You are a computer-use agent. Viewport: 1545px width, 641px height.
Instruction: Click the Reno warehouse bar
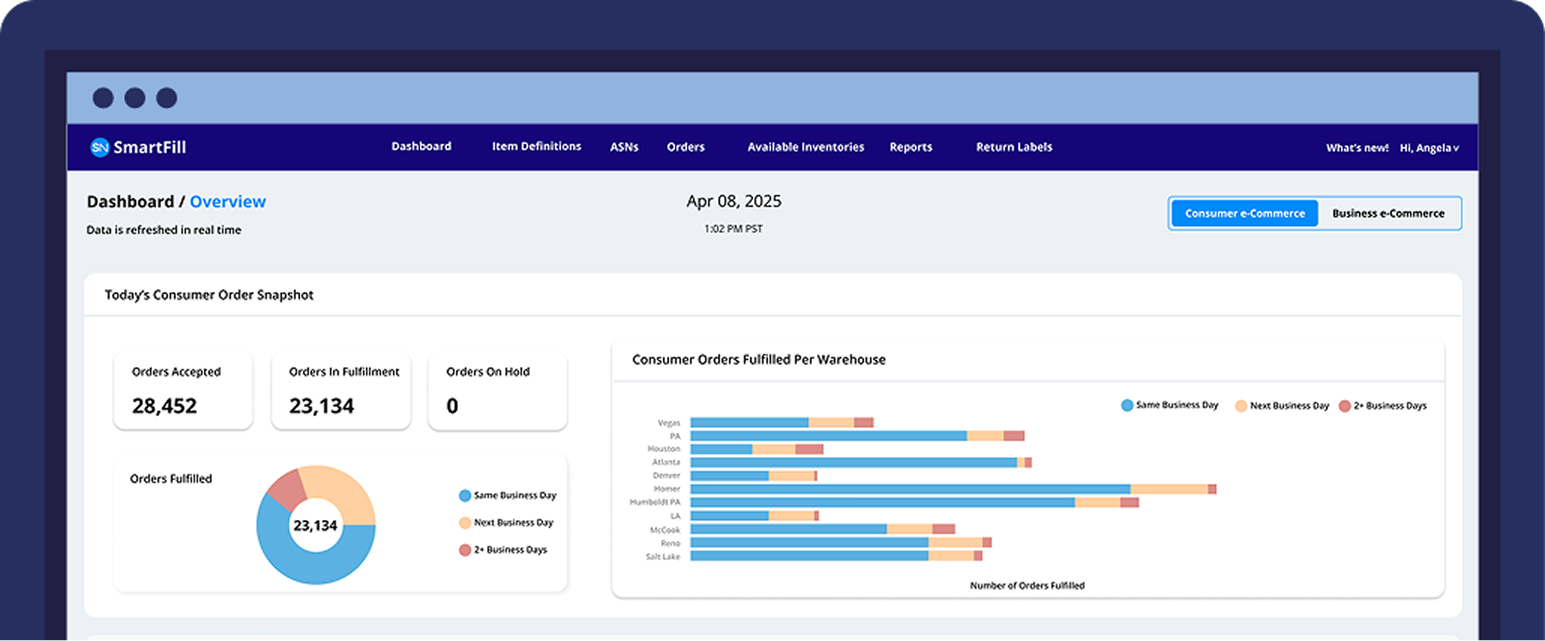tap(841, 542)
